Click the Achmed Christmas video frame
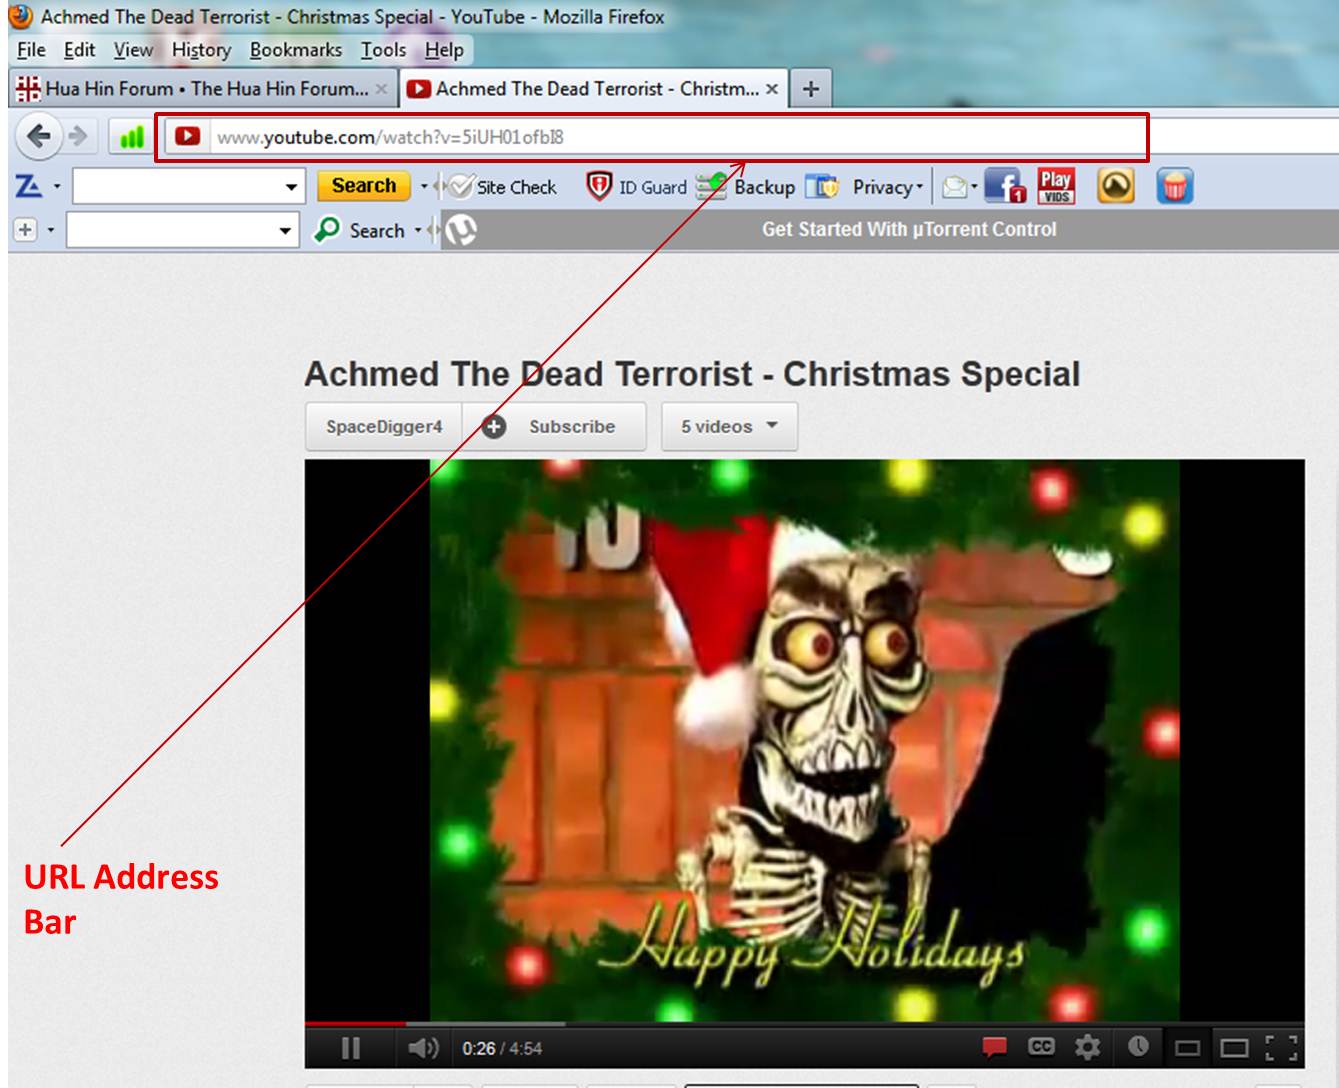Viewport: 1339px width, 1088px height. (804, 740)
